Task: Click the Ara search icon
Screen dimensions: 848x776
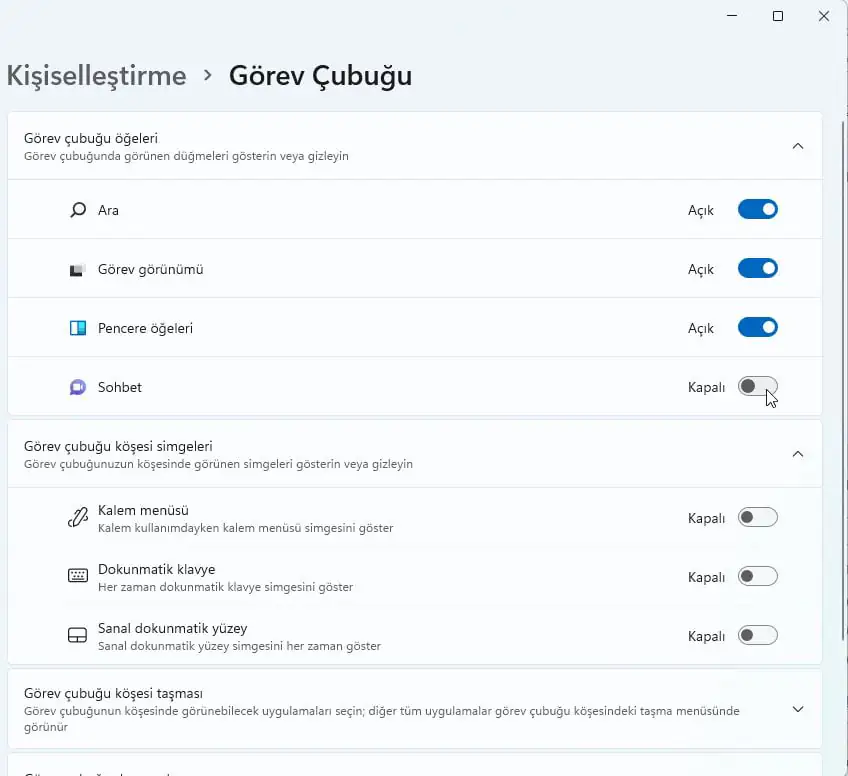Action: pos(77,210)
